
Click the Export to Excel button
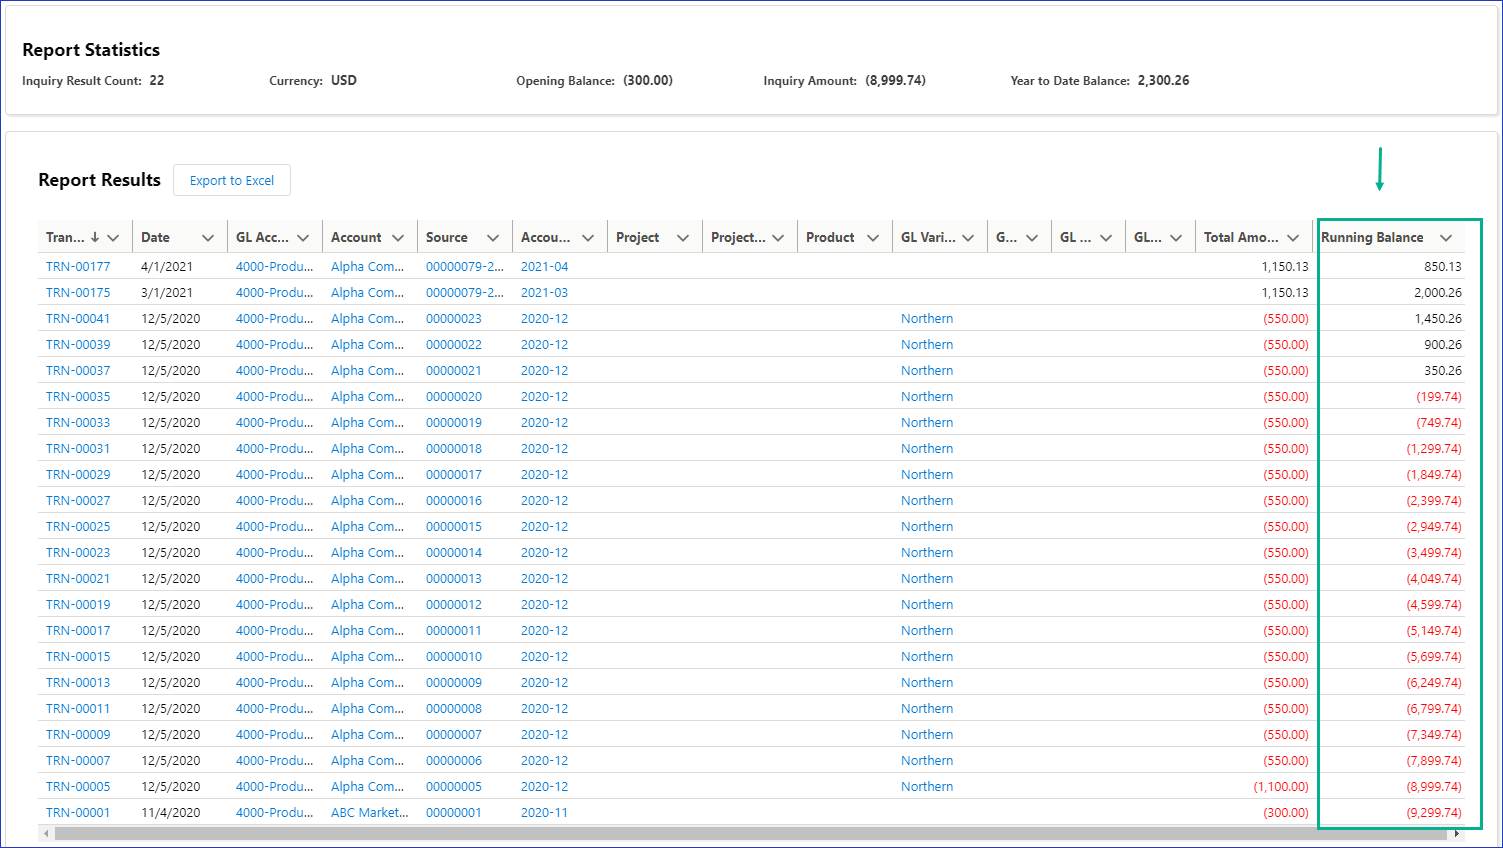[232, 181]
